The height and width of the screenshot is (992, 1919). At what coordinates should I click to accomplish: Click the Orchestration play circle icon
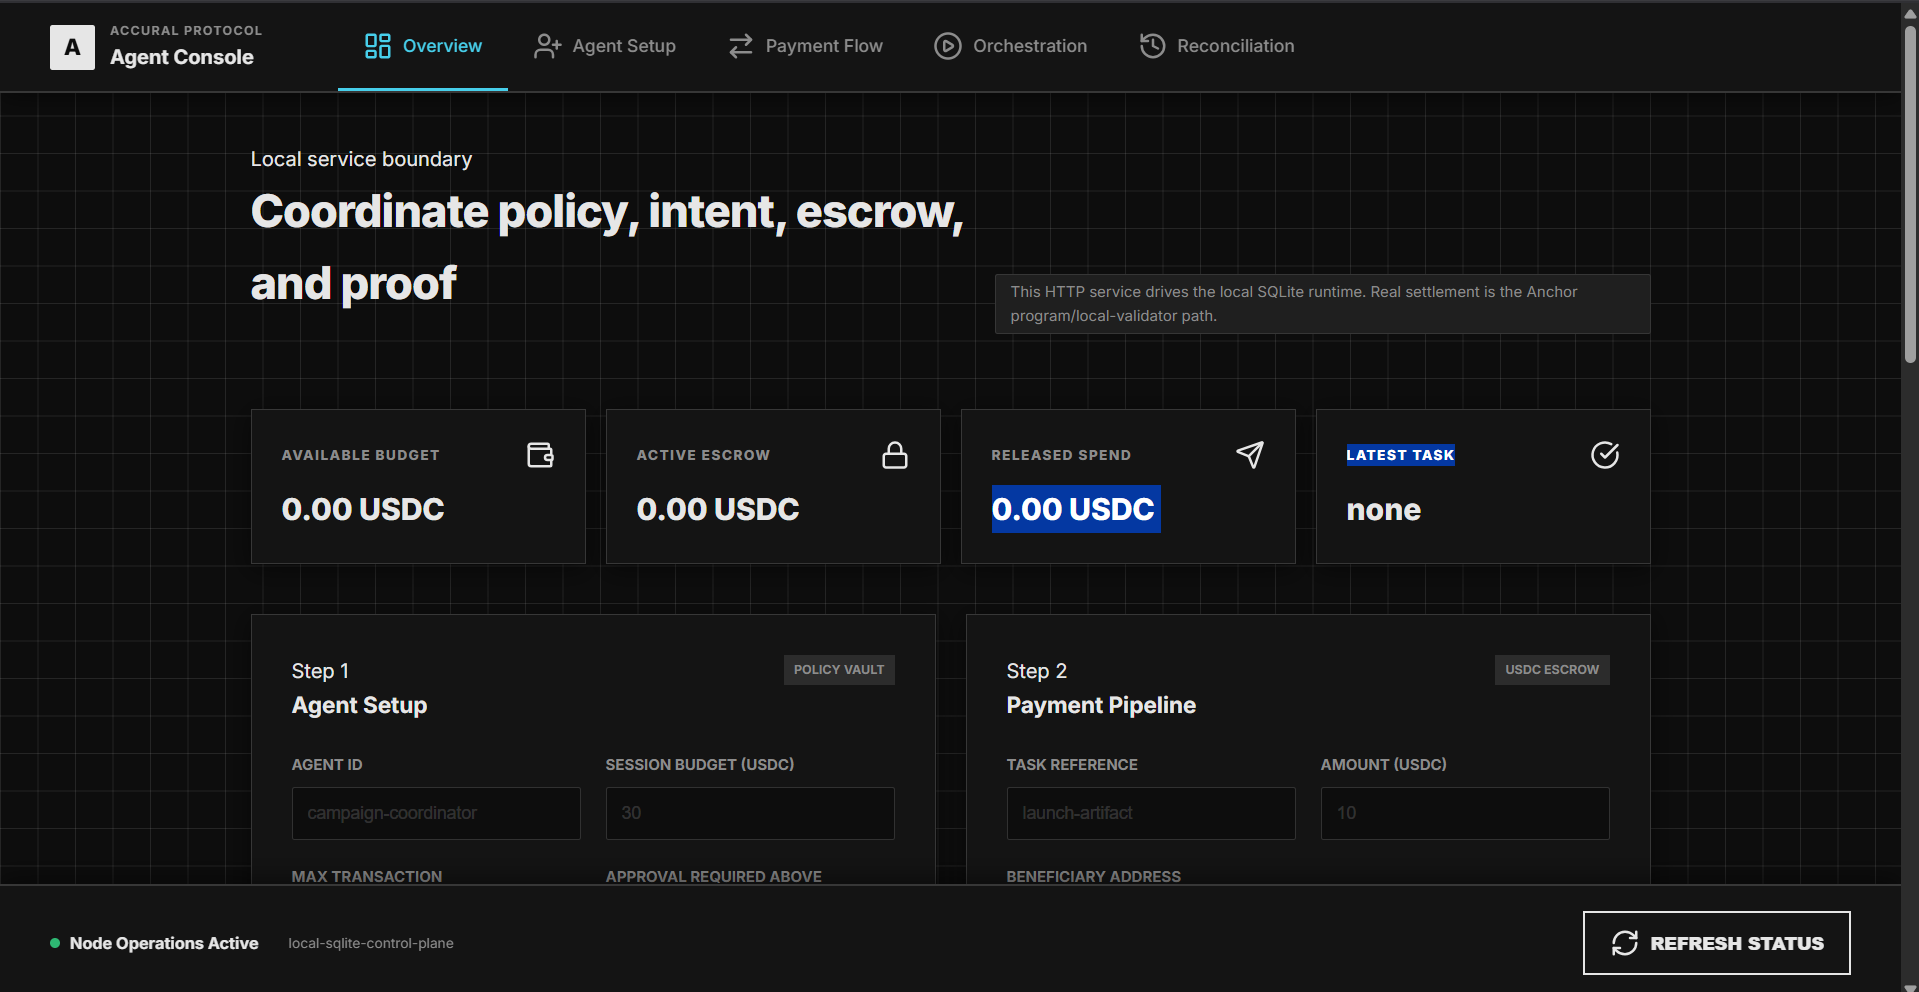[x=948, y=46]
